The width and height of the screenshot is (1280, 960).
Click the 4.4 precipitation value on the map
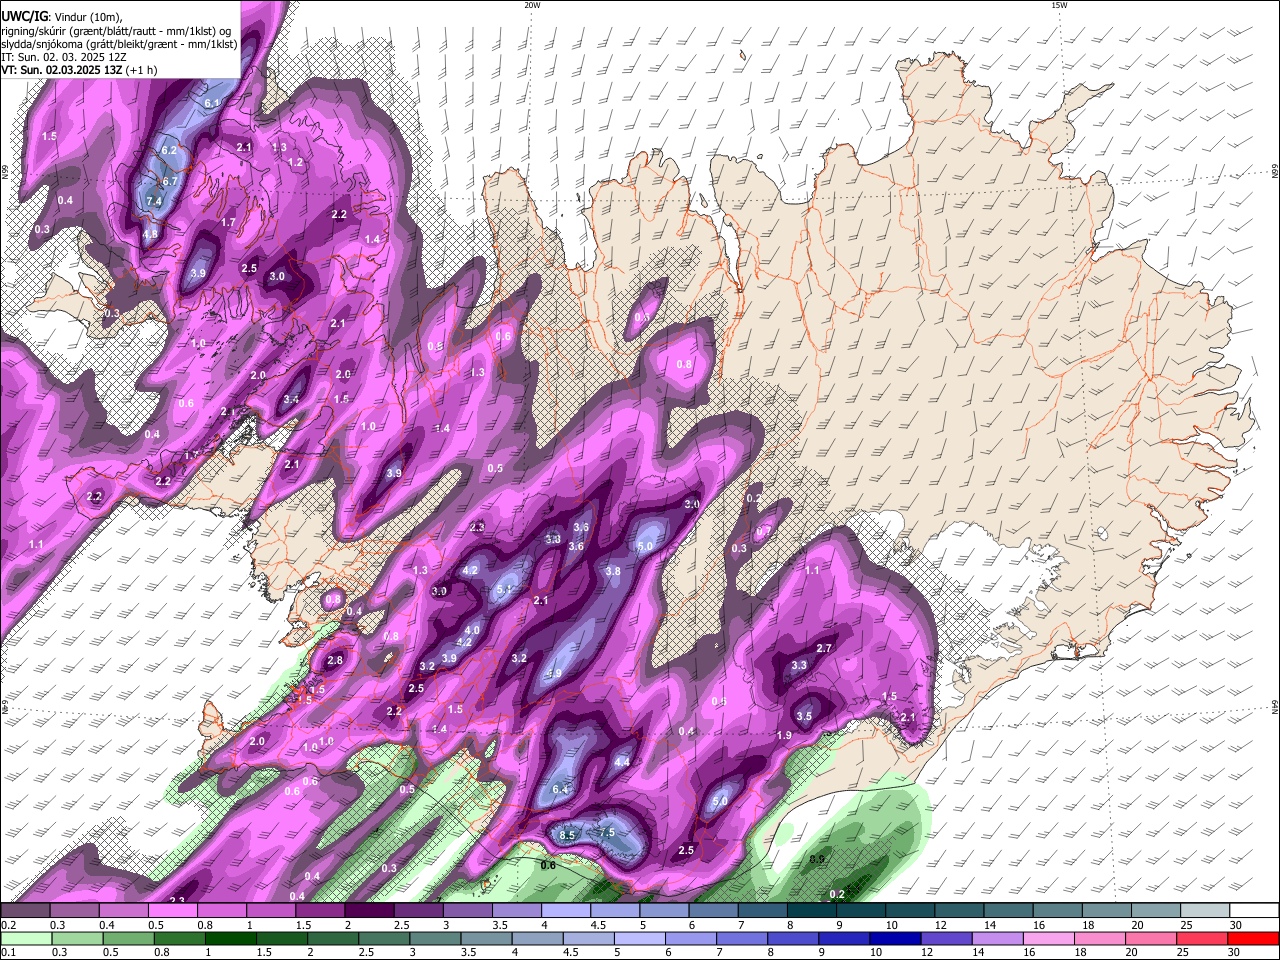[x=622, y=762]
